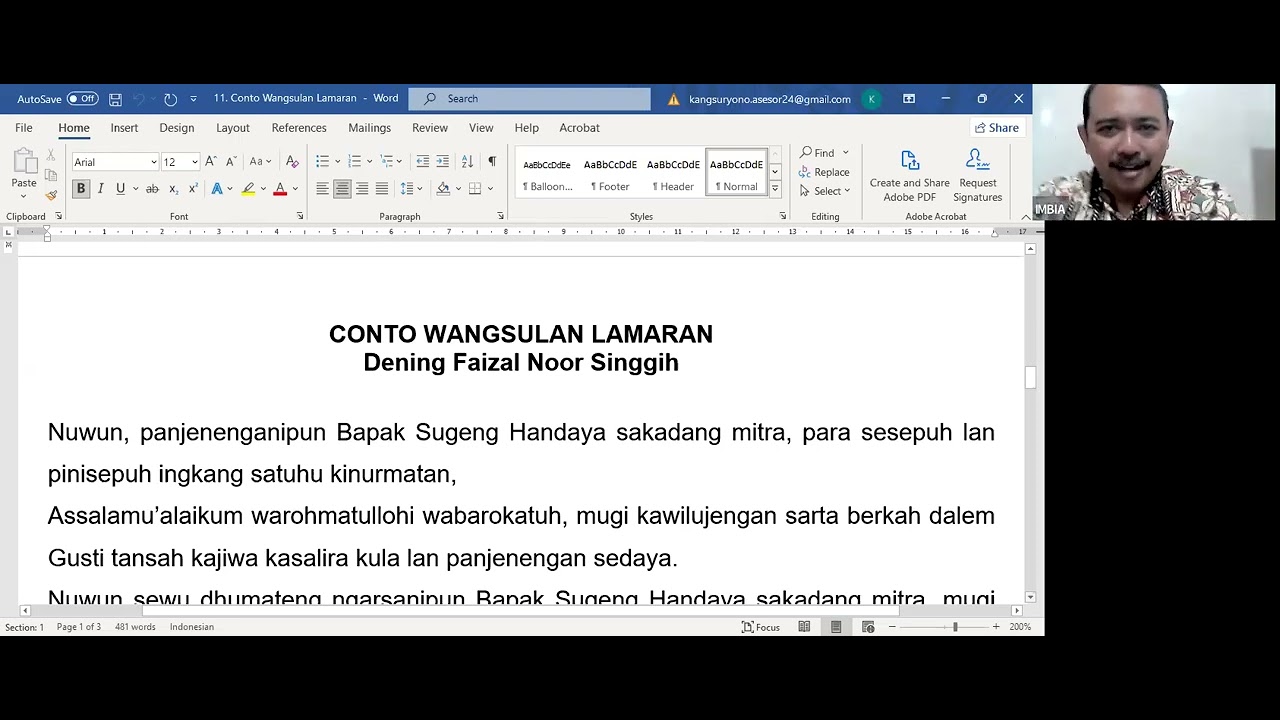Open Request Signatures in Adobe Acrobat
The image size is (1280, 720).
(x=977, y=176)
